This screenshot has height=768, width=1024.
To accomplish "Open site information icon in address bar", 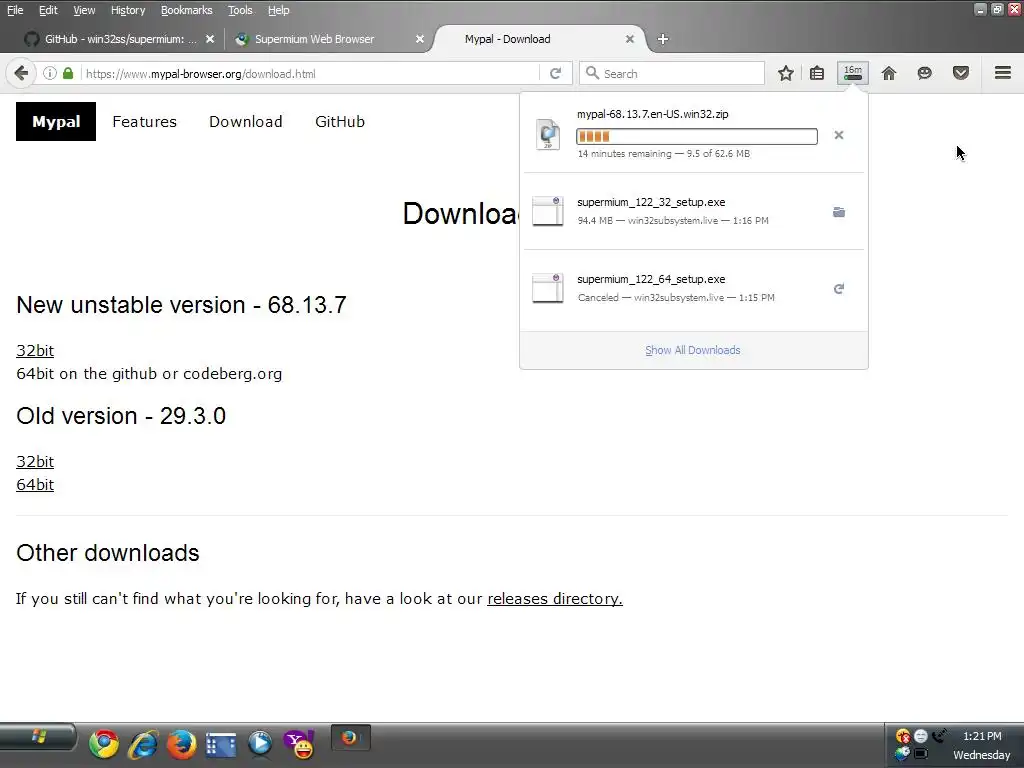I will pos(50,73).
